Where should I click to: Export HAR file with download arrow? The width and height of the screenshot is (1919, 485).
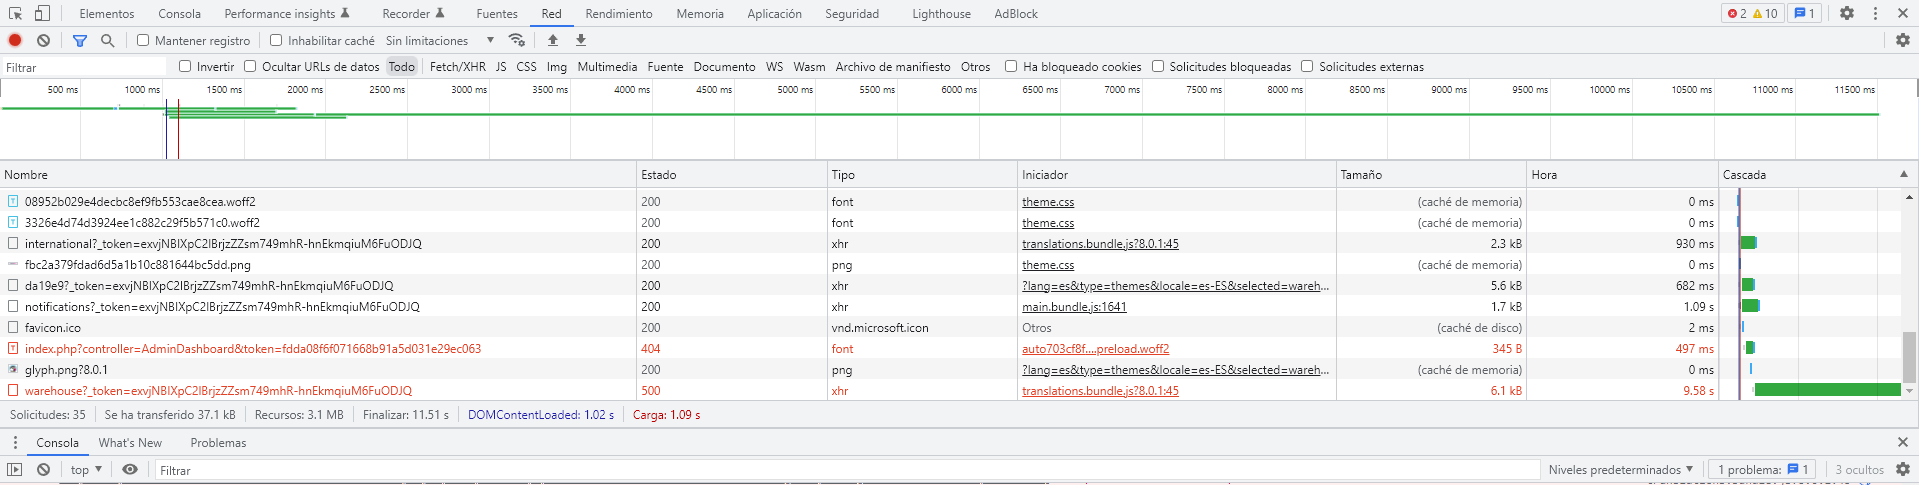tap(581, 40)
